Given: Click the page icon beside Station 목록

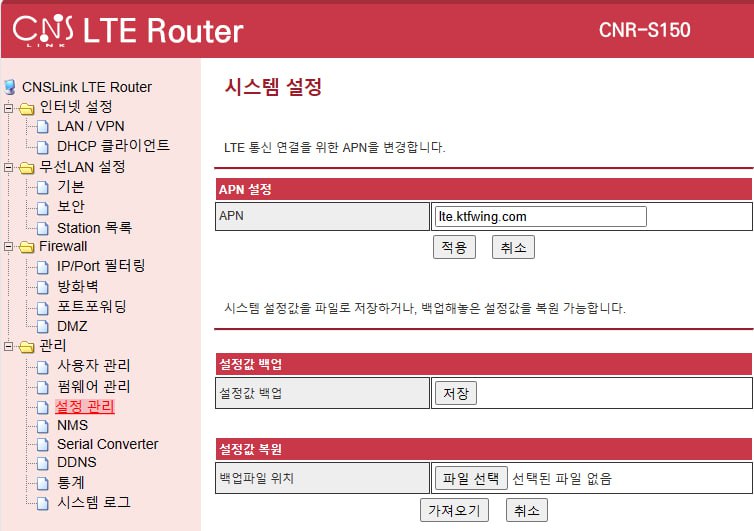Looking at the screenshot, I should tap(43, 227).
